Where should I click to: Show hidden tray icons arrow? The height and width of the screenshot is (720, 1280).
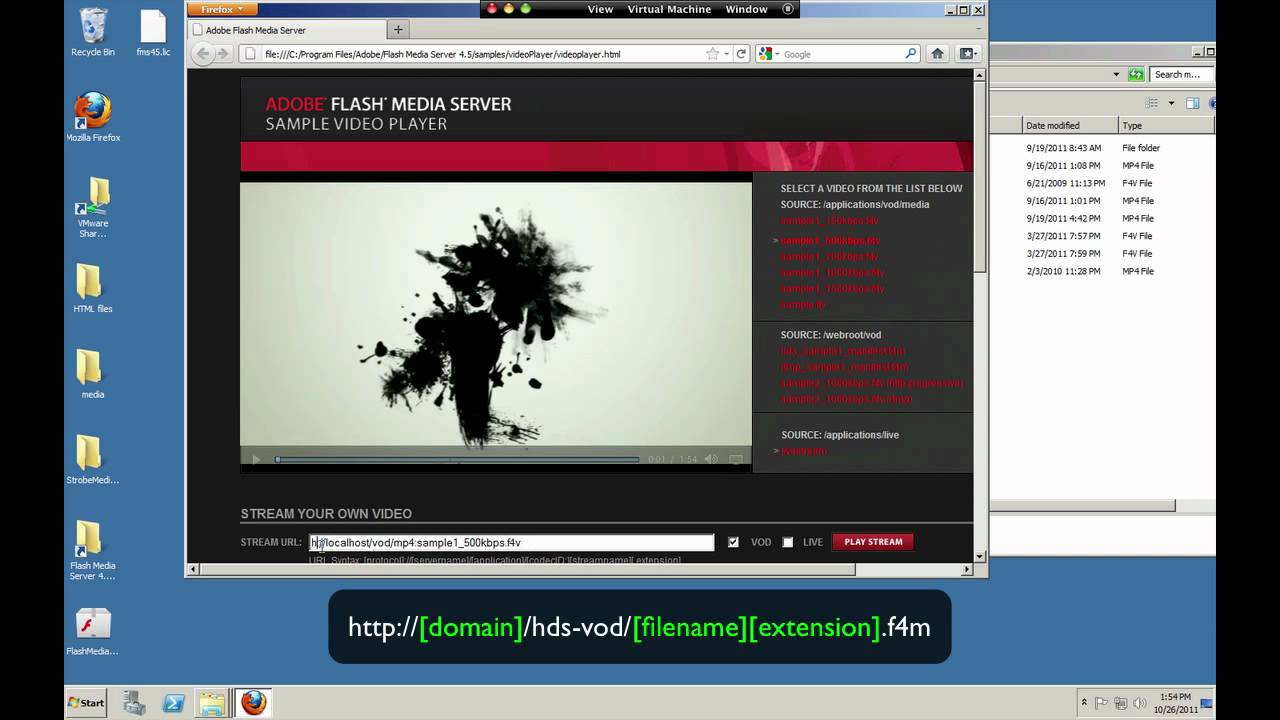[x=1084, y=703]
